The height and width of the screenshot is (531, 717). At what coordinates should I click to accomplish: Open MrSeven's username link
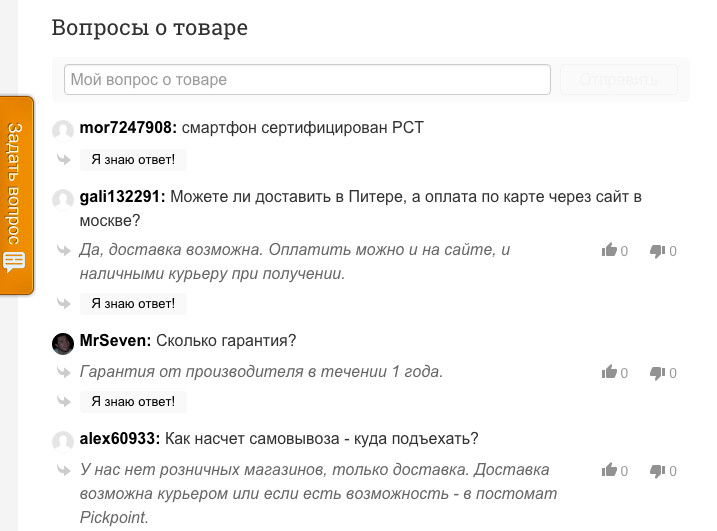pos(115,341)
